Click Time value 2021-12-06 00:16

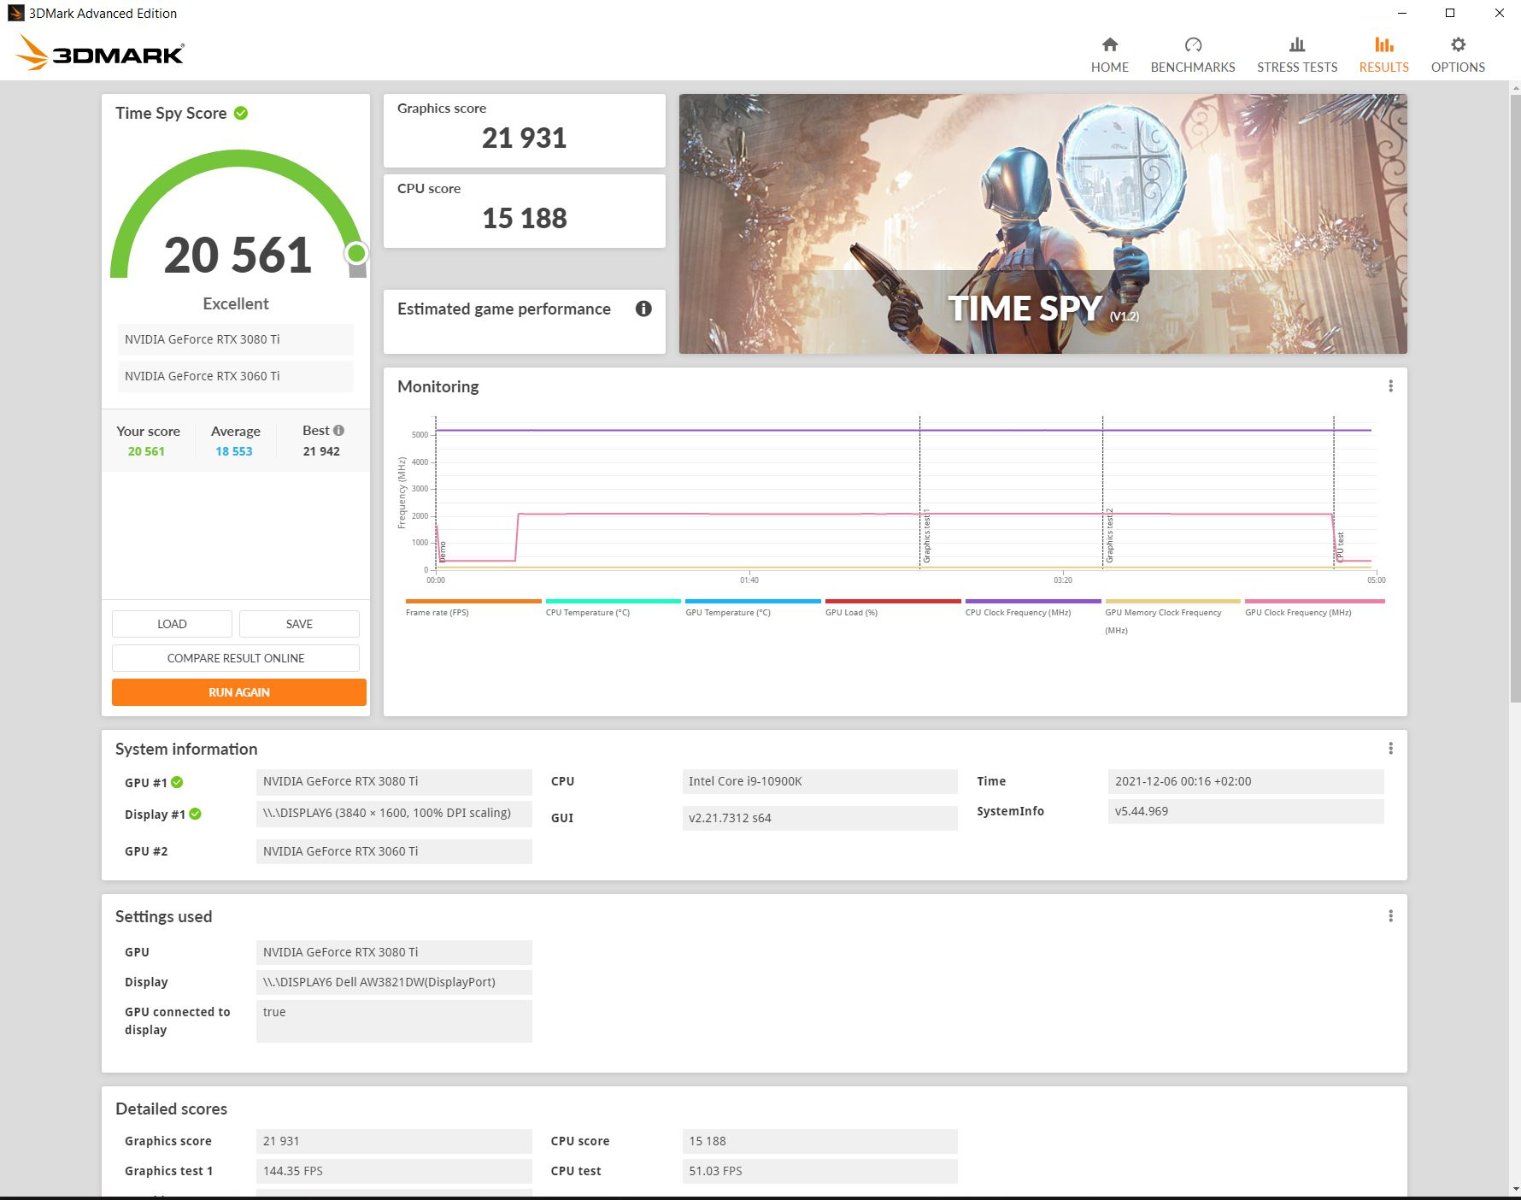tap(1246, 781)
